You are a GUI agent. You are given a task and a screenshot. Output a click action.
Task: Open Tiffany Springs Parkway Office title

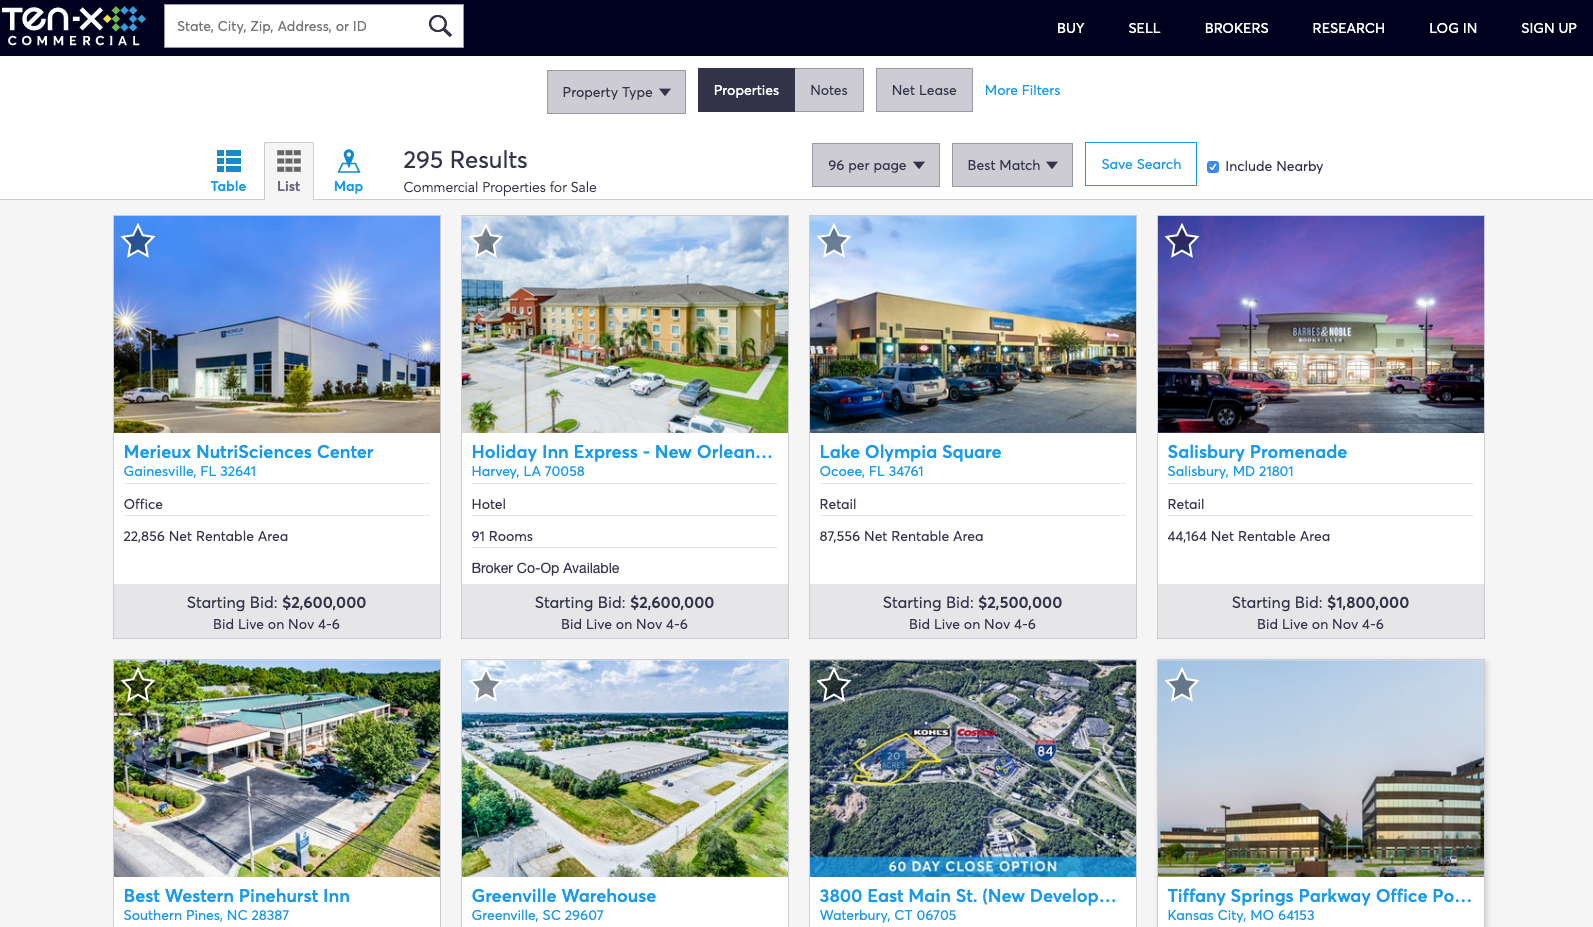pyautogui.click(x=1320, y=896)
